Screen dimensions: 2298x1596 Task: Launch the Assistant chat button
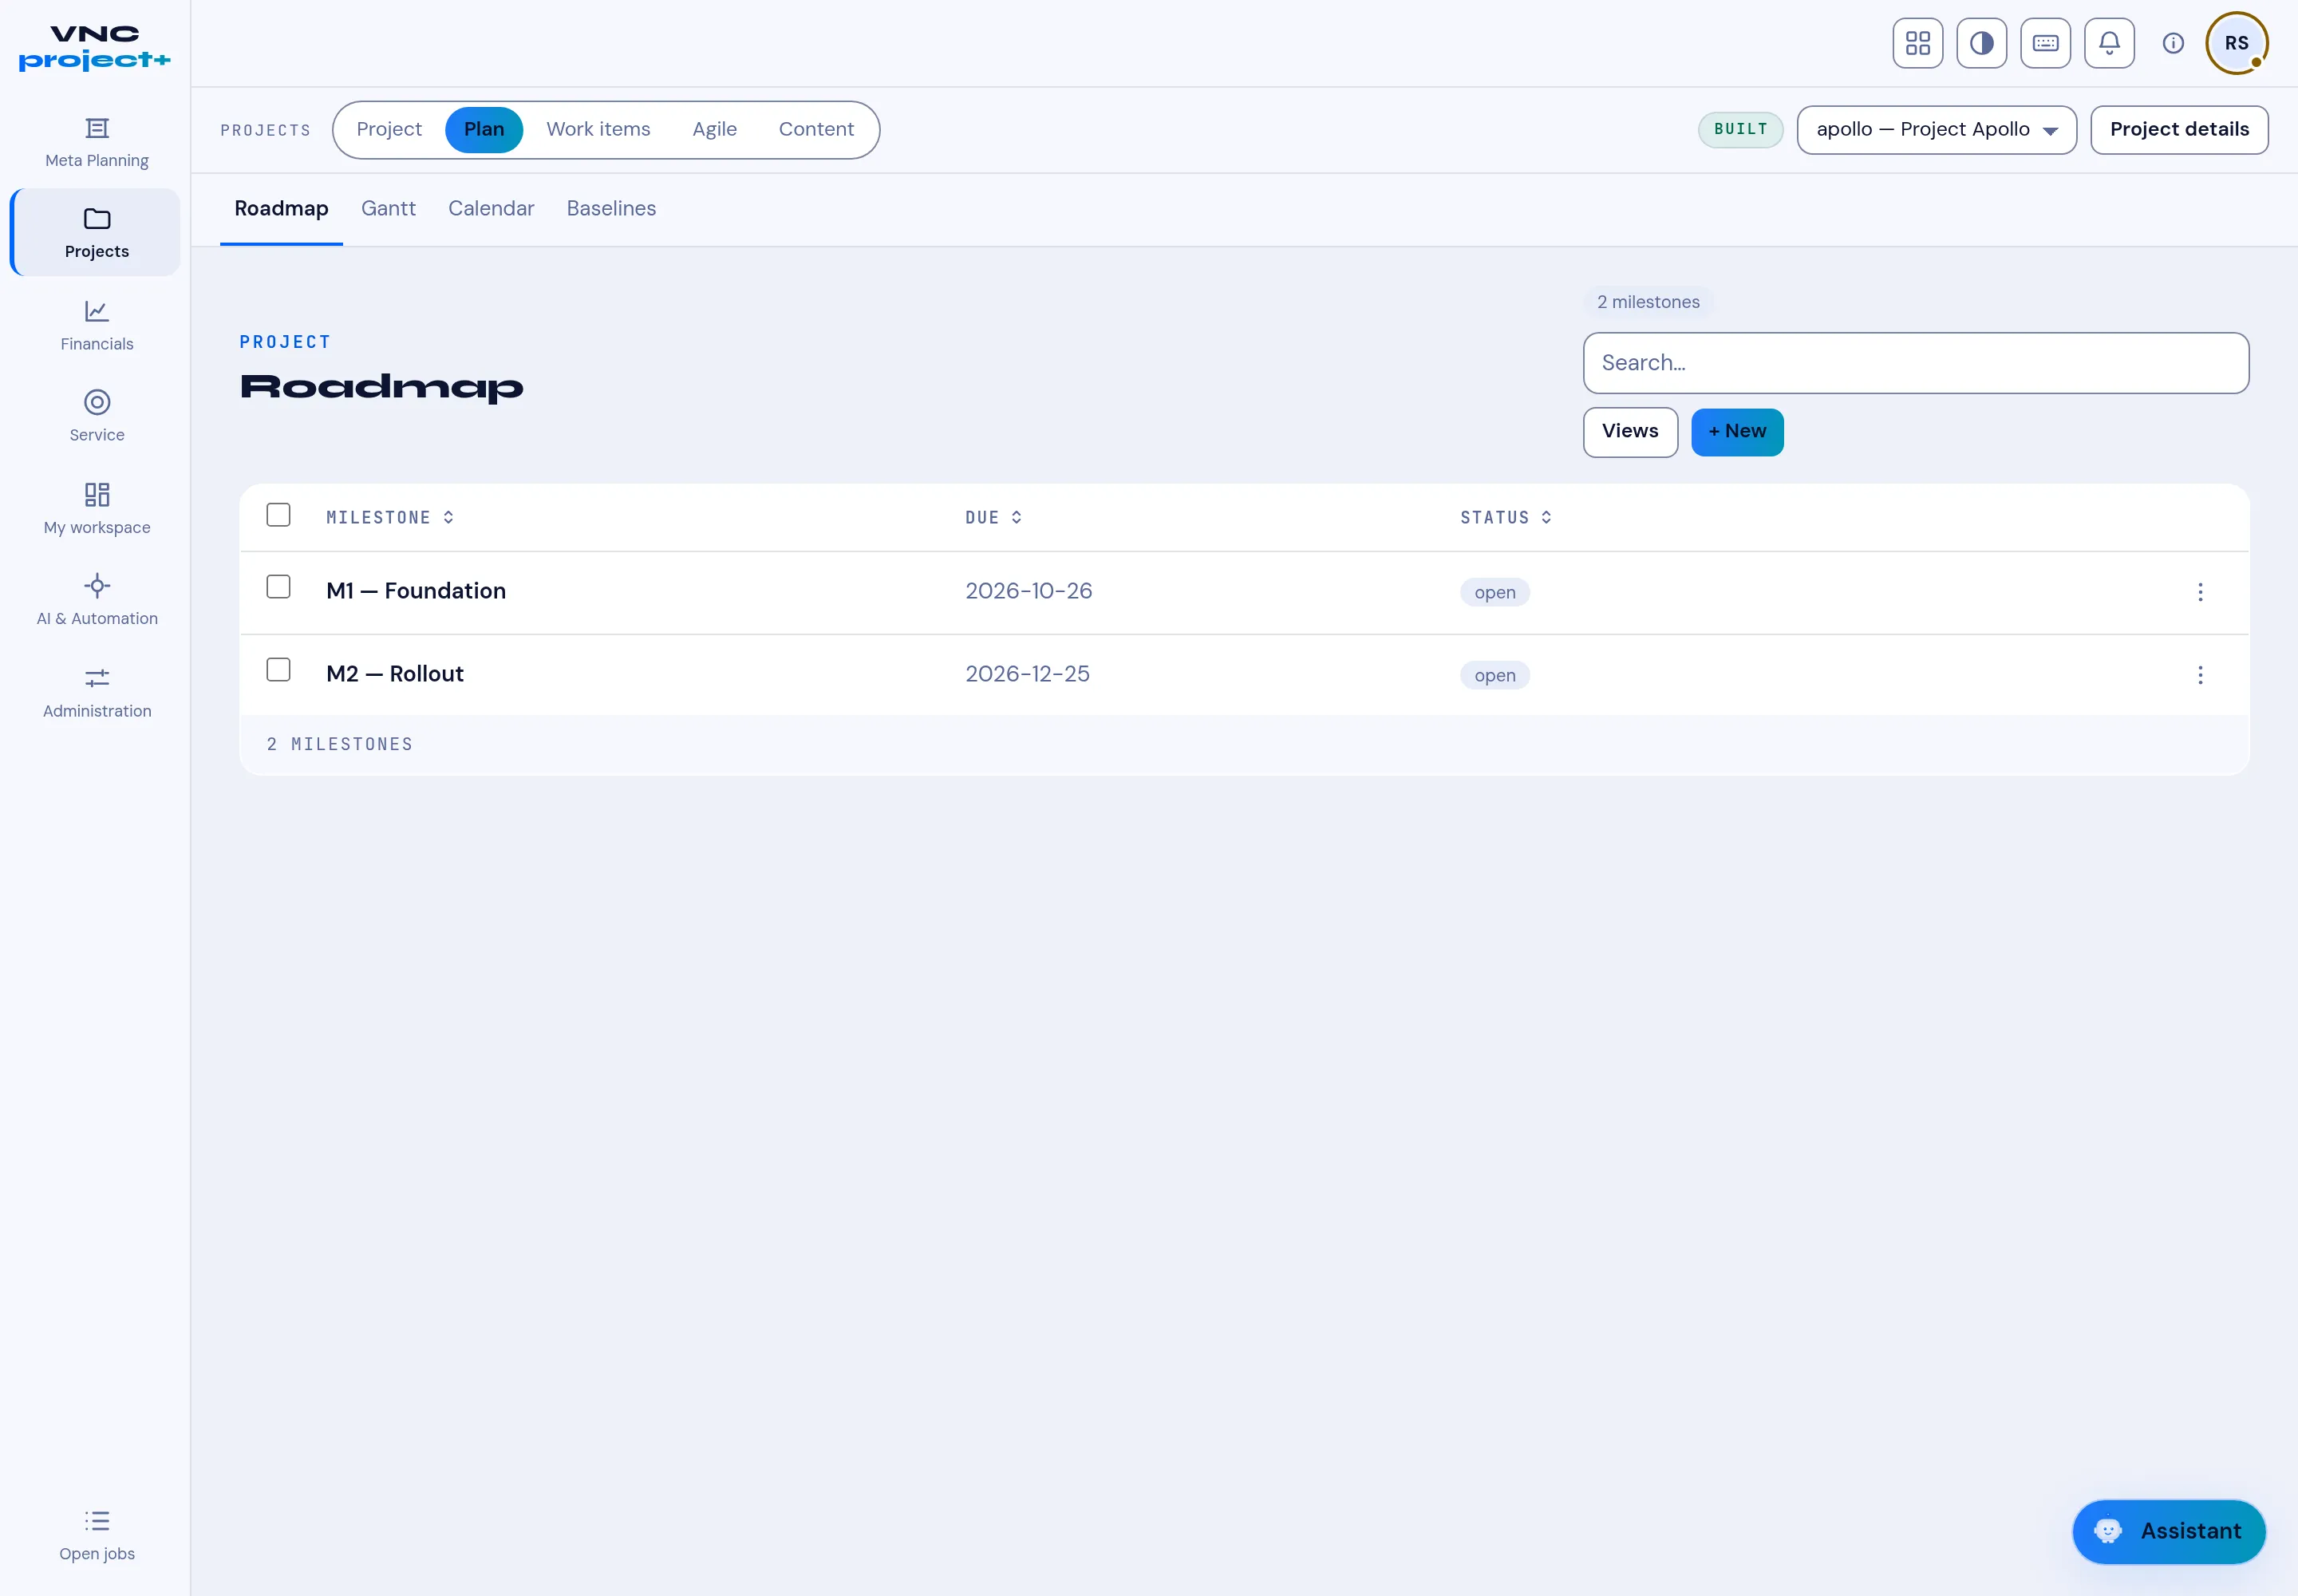click(x=2168, y=1531)
